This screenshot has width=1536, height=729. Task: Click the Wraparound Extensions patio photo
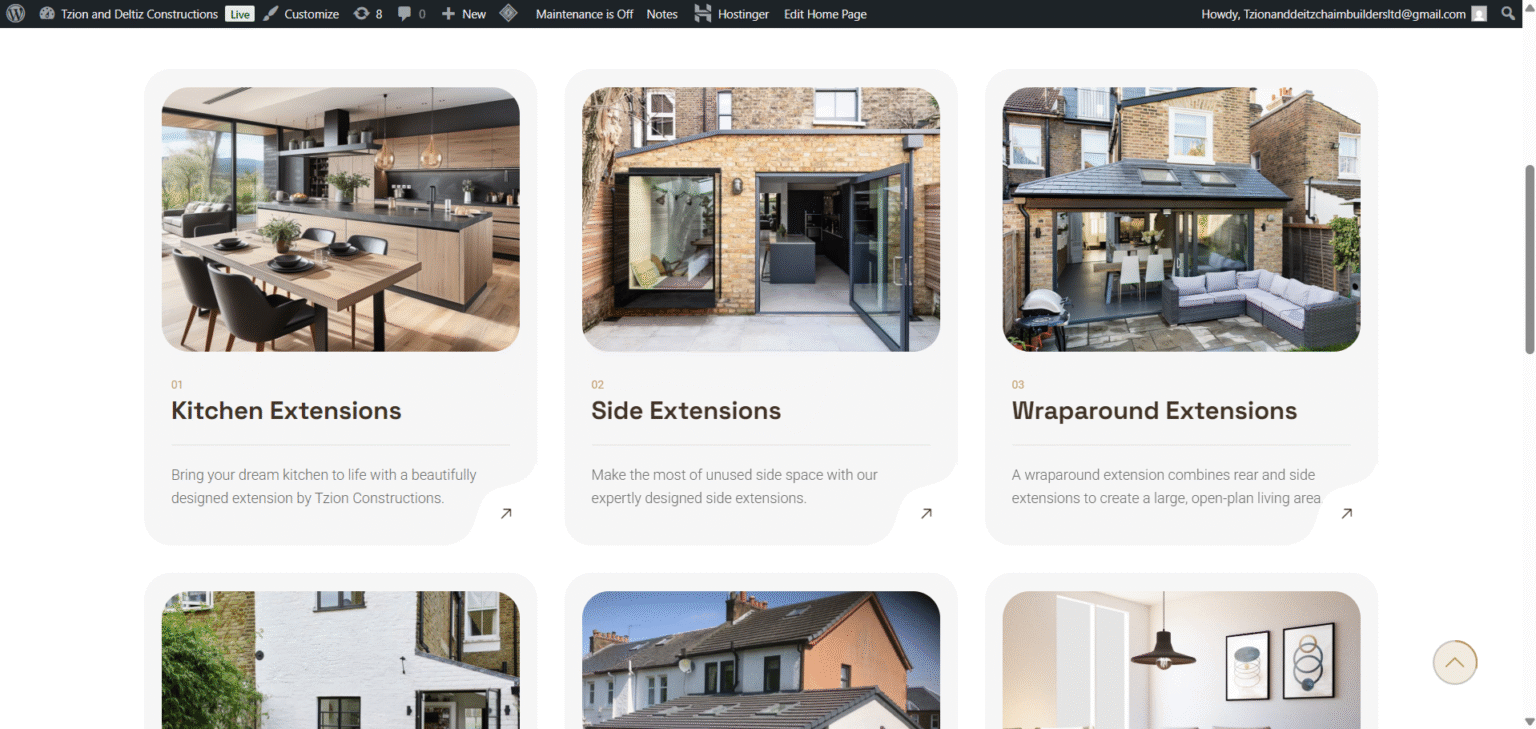(1181, 219)
